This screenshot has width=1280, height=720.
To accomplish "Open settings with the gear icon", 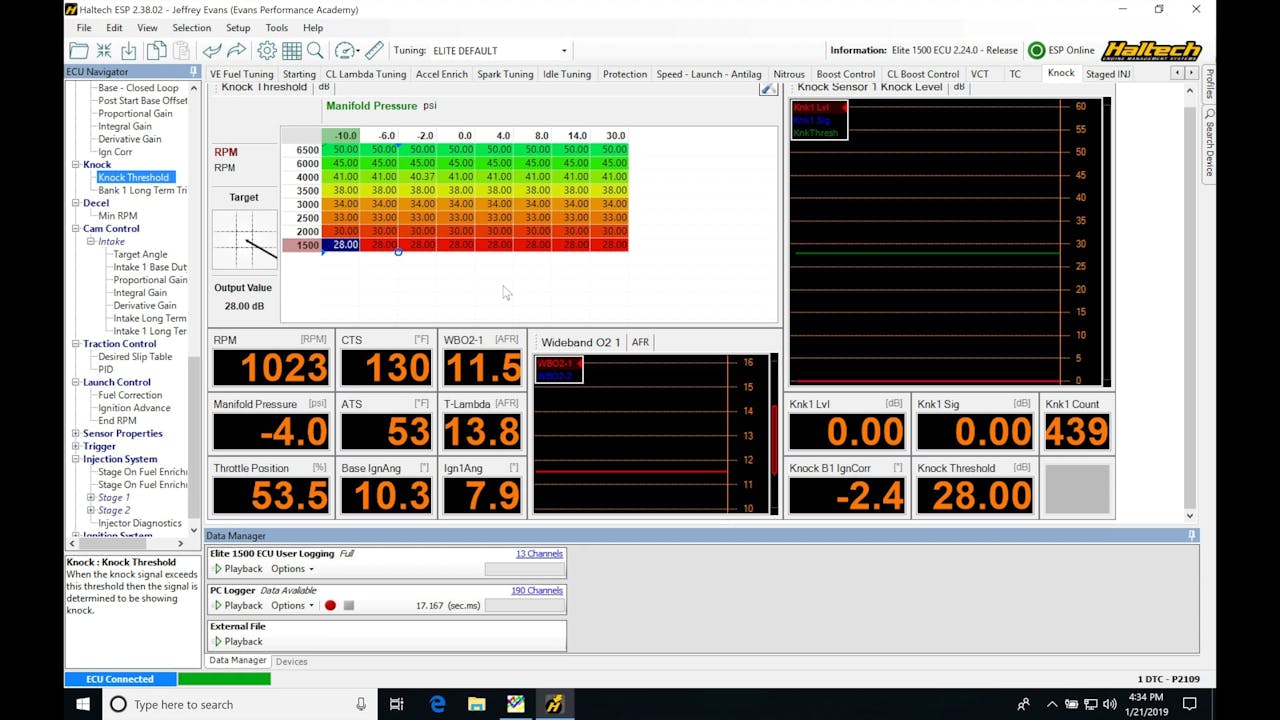I will tap(266, 51).
